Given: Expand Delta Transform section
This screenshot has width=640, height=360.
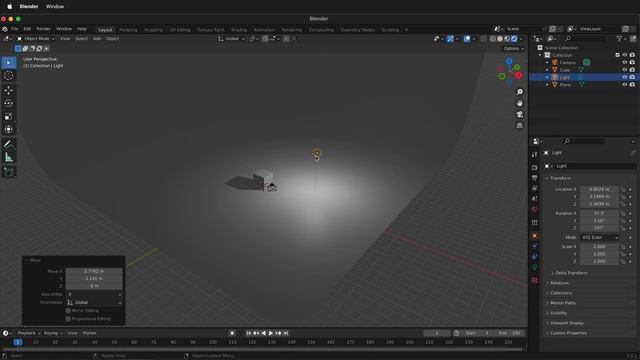Looking at the screenshot, I should [x=570, y=273].
